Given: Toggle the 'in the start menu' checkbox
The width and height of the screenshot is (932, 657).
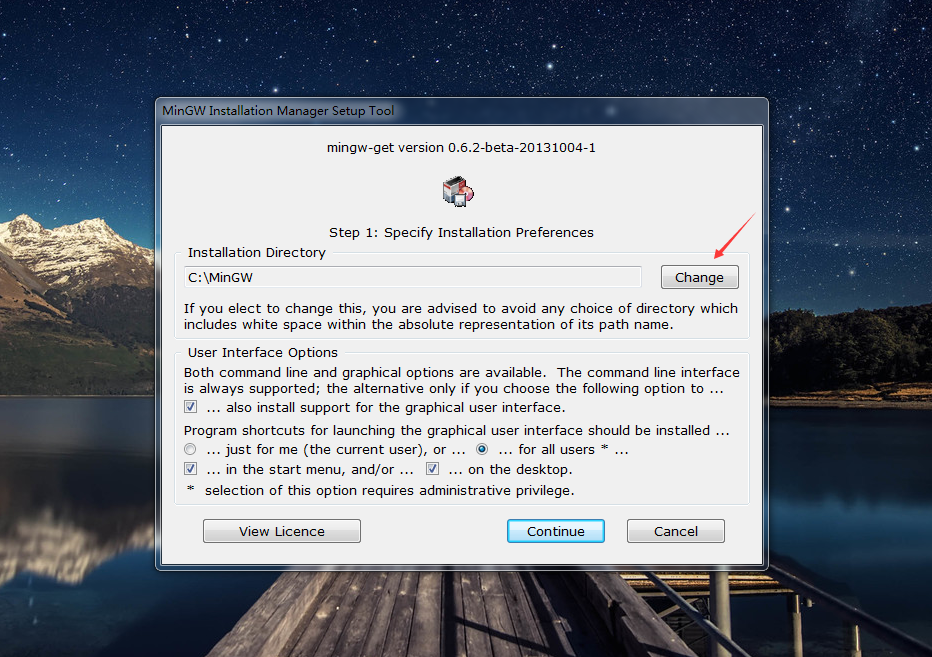Looking at the screenshot, I should (x=191, y=469).
